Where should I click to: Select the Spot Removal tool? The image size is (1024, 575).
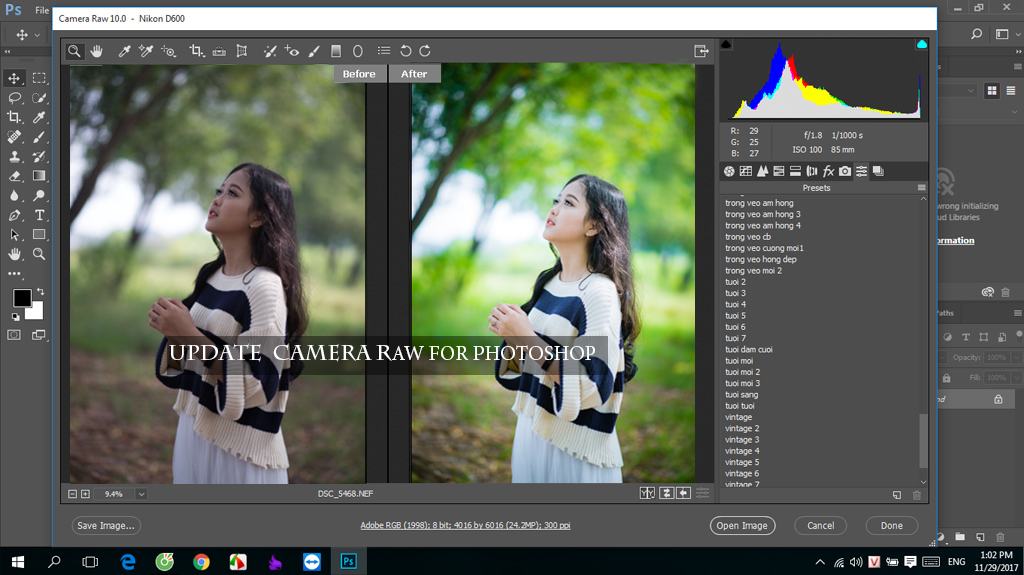pyautogui.click(x=270, y=51)
